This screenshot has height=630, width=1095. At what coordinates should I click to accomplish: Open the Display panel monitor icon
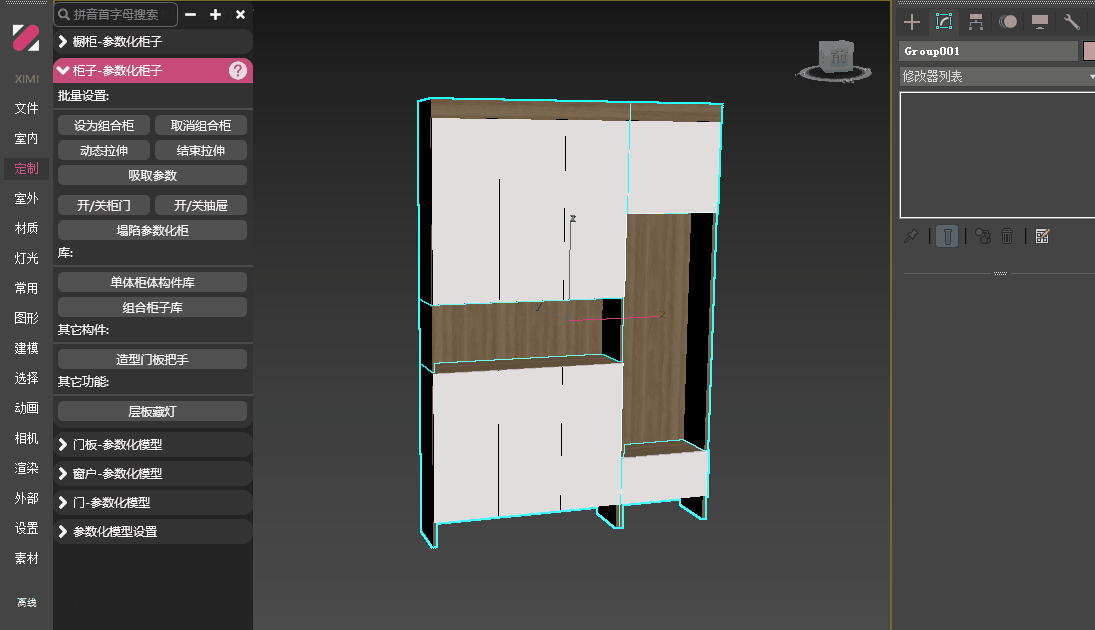coord(1040,21)
